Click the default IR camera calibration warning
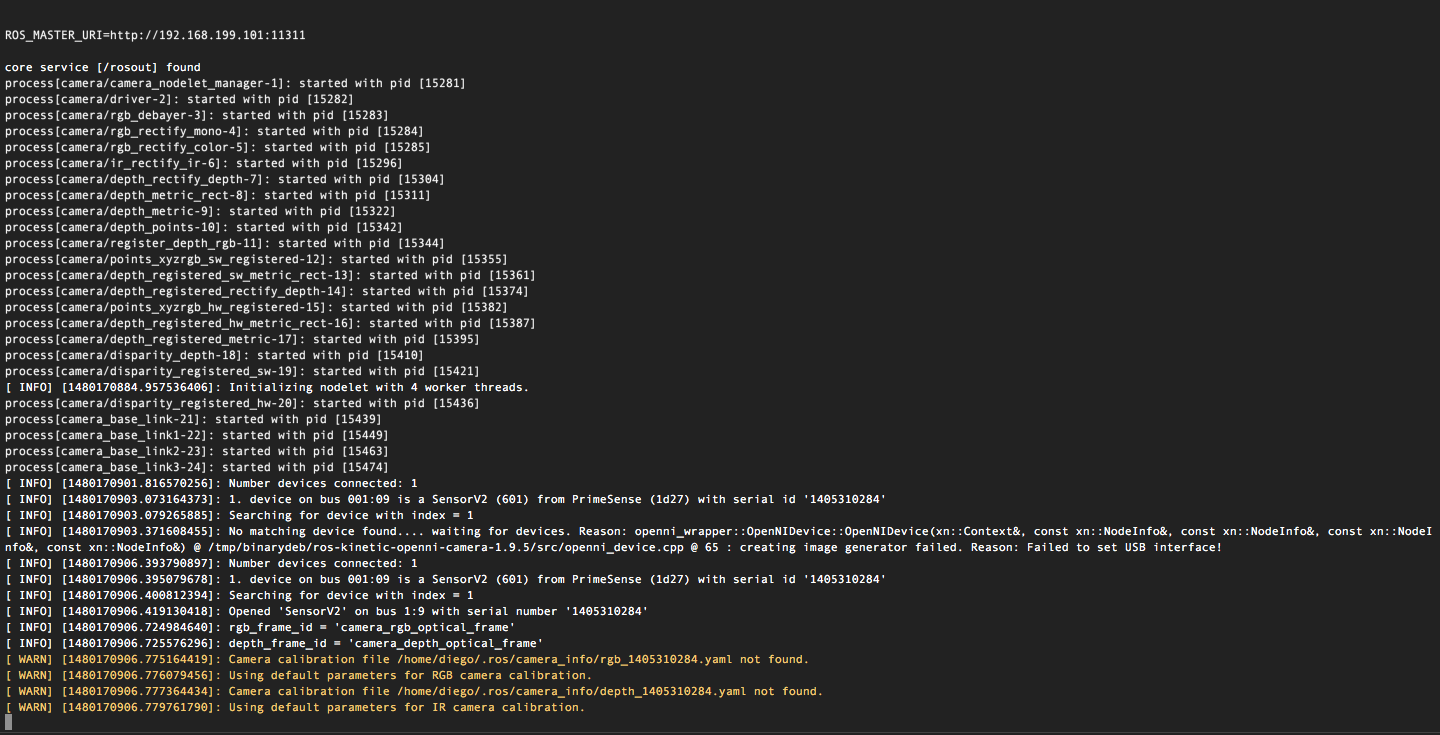The image size is (1440, 735). 295,707
